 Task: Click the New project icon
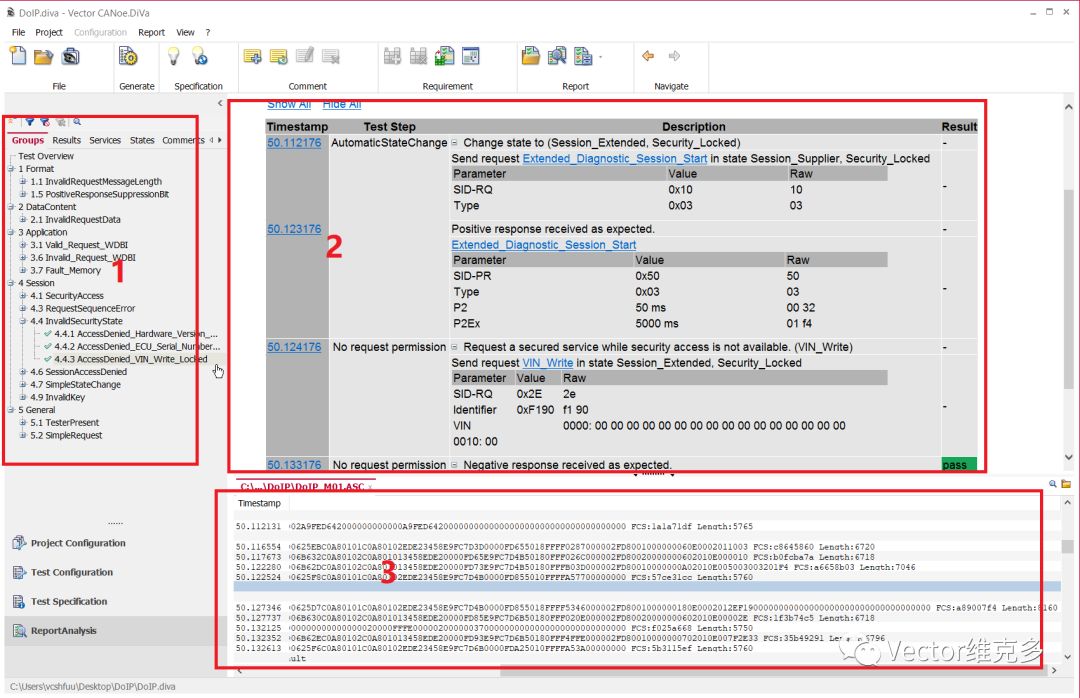(18, 57)
